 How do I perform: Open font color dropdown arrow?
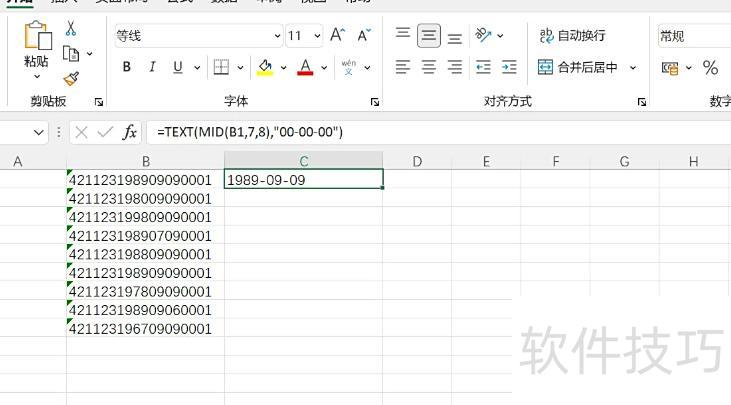pos(324,68)
